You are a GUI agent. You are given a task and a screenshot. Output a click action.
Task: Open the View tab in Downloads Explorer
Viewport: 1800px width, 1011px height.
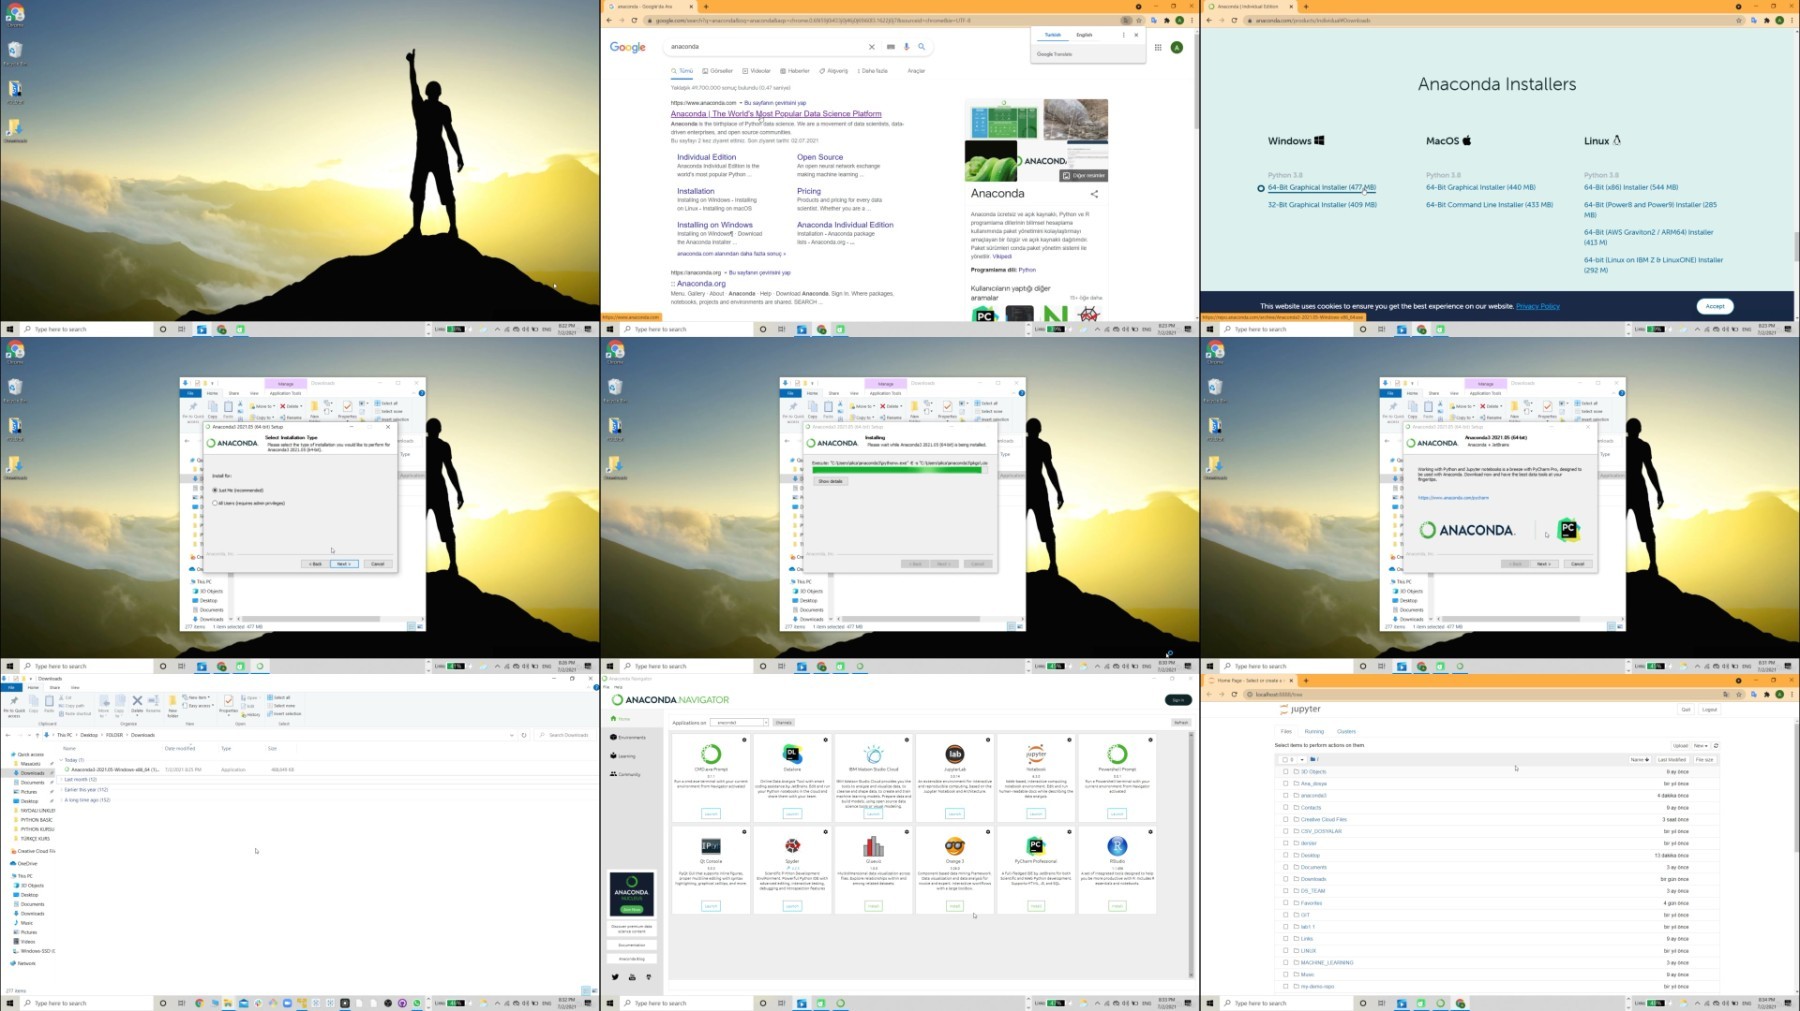pos(75,688)
